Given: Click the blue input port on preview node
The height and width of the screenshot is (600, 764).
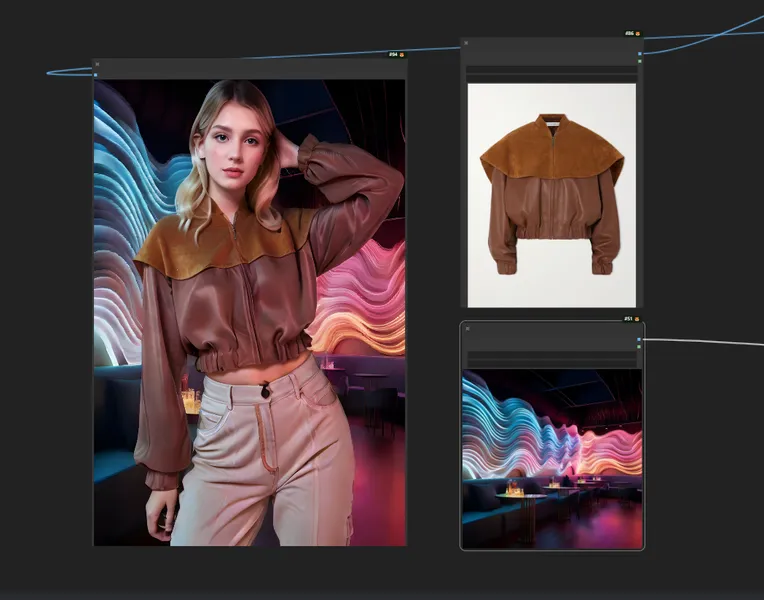Looking at the screenshot, I should [x=96, y=75].
